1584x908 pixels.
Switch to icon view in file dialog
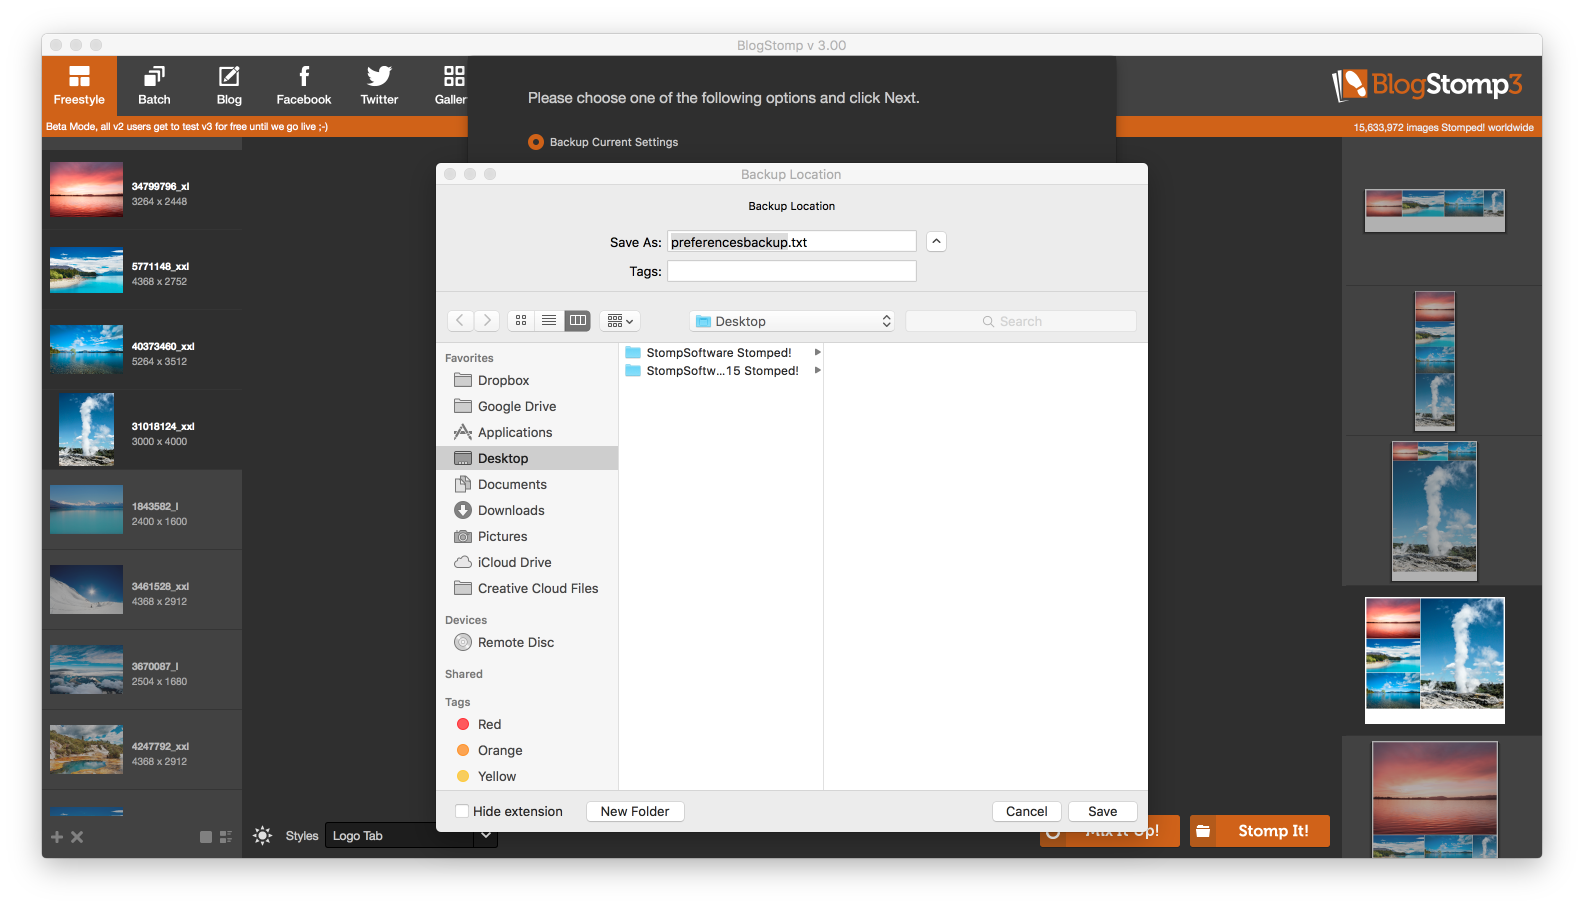521,321
